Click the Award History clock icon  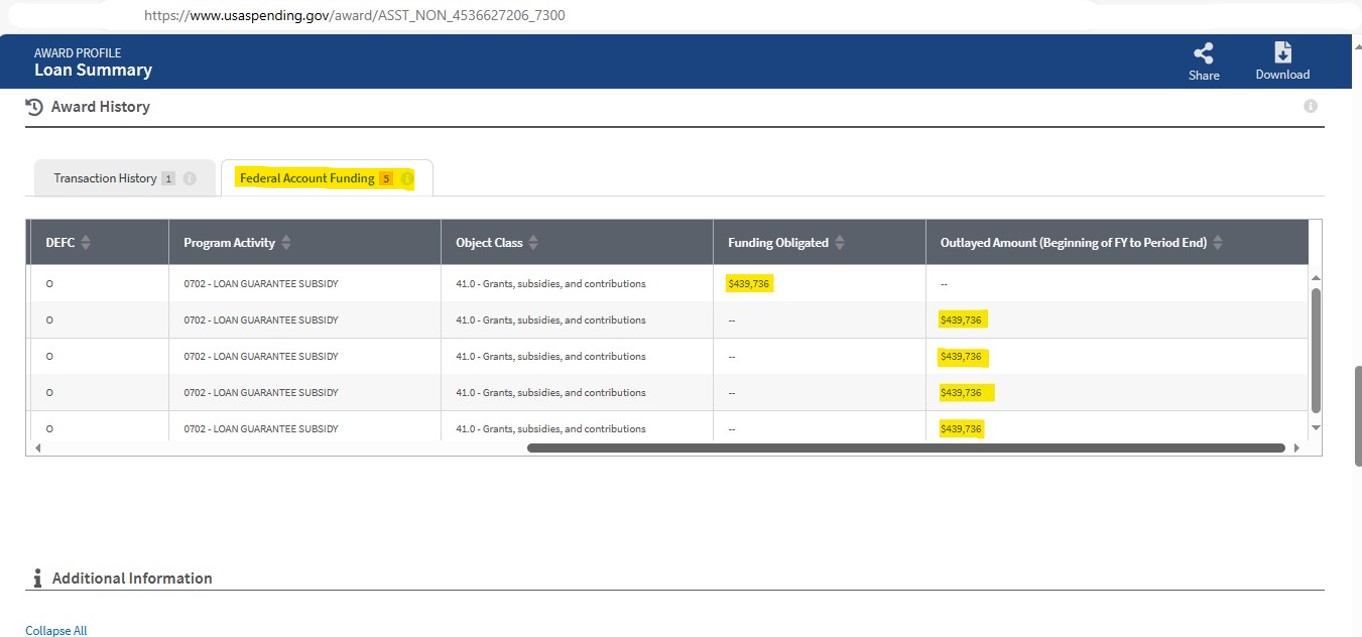point(34,107)
